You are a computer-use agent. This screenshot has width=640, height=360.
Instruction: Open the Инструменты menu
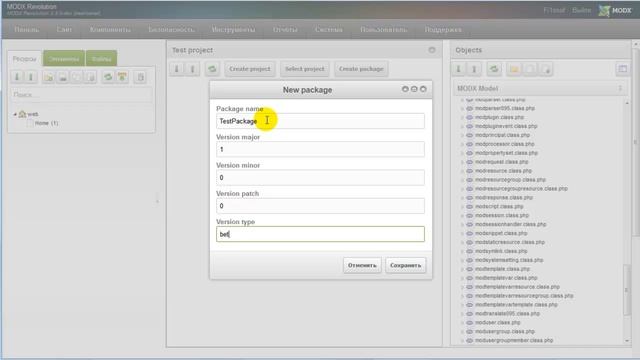coord(233,29)
